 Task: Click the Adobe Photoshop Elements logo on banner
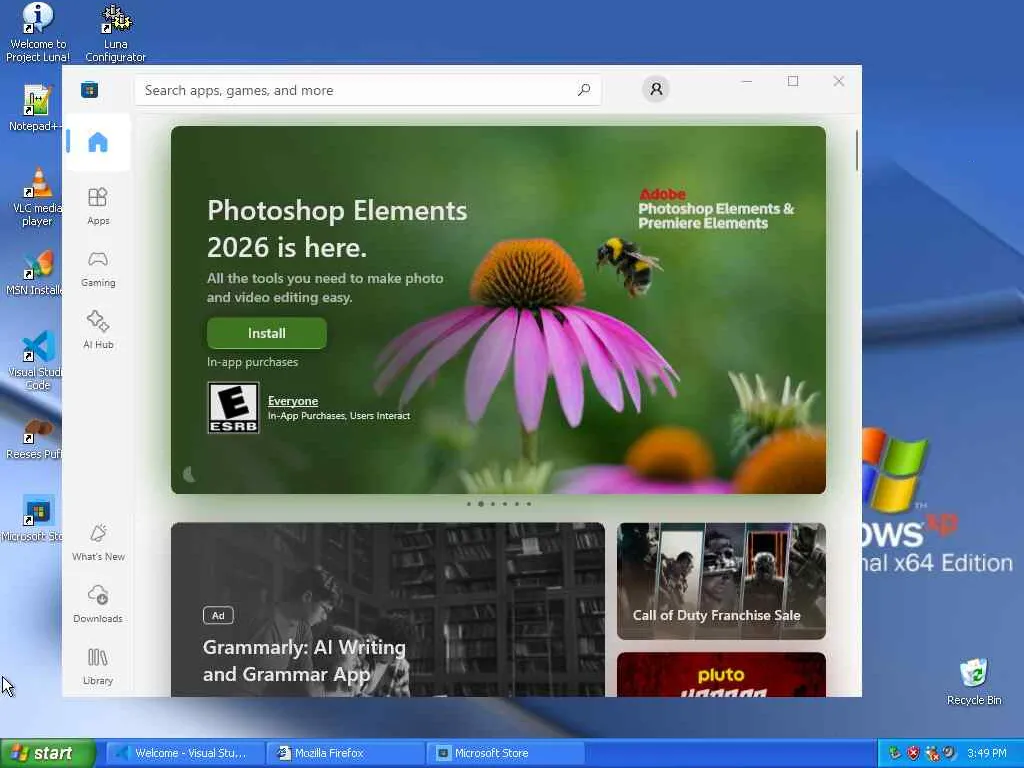(716, 209)
